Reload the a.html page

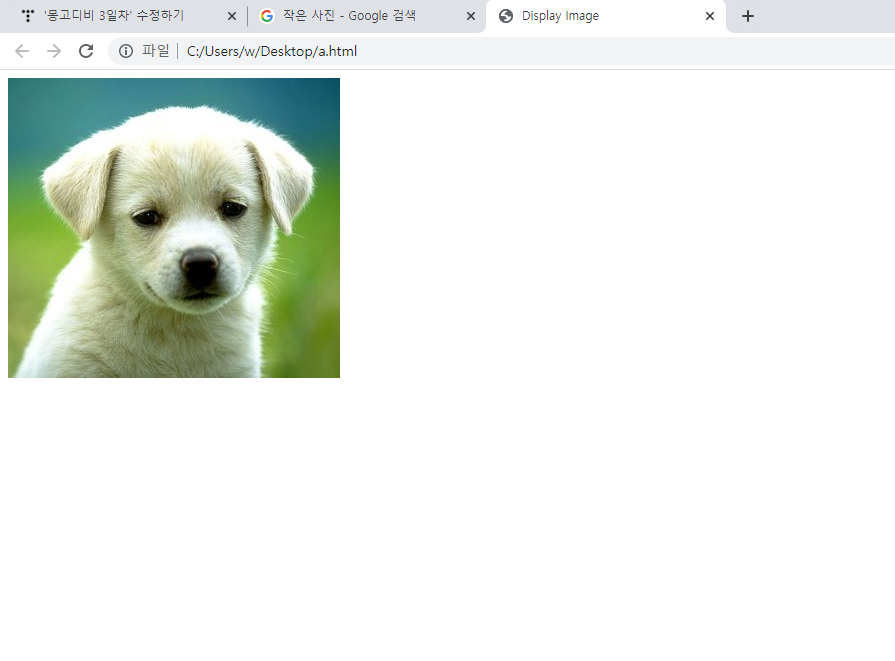tap(86, 51)
